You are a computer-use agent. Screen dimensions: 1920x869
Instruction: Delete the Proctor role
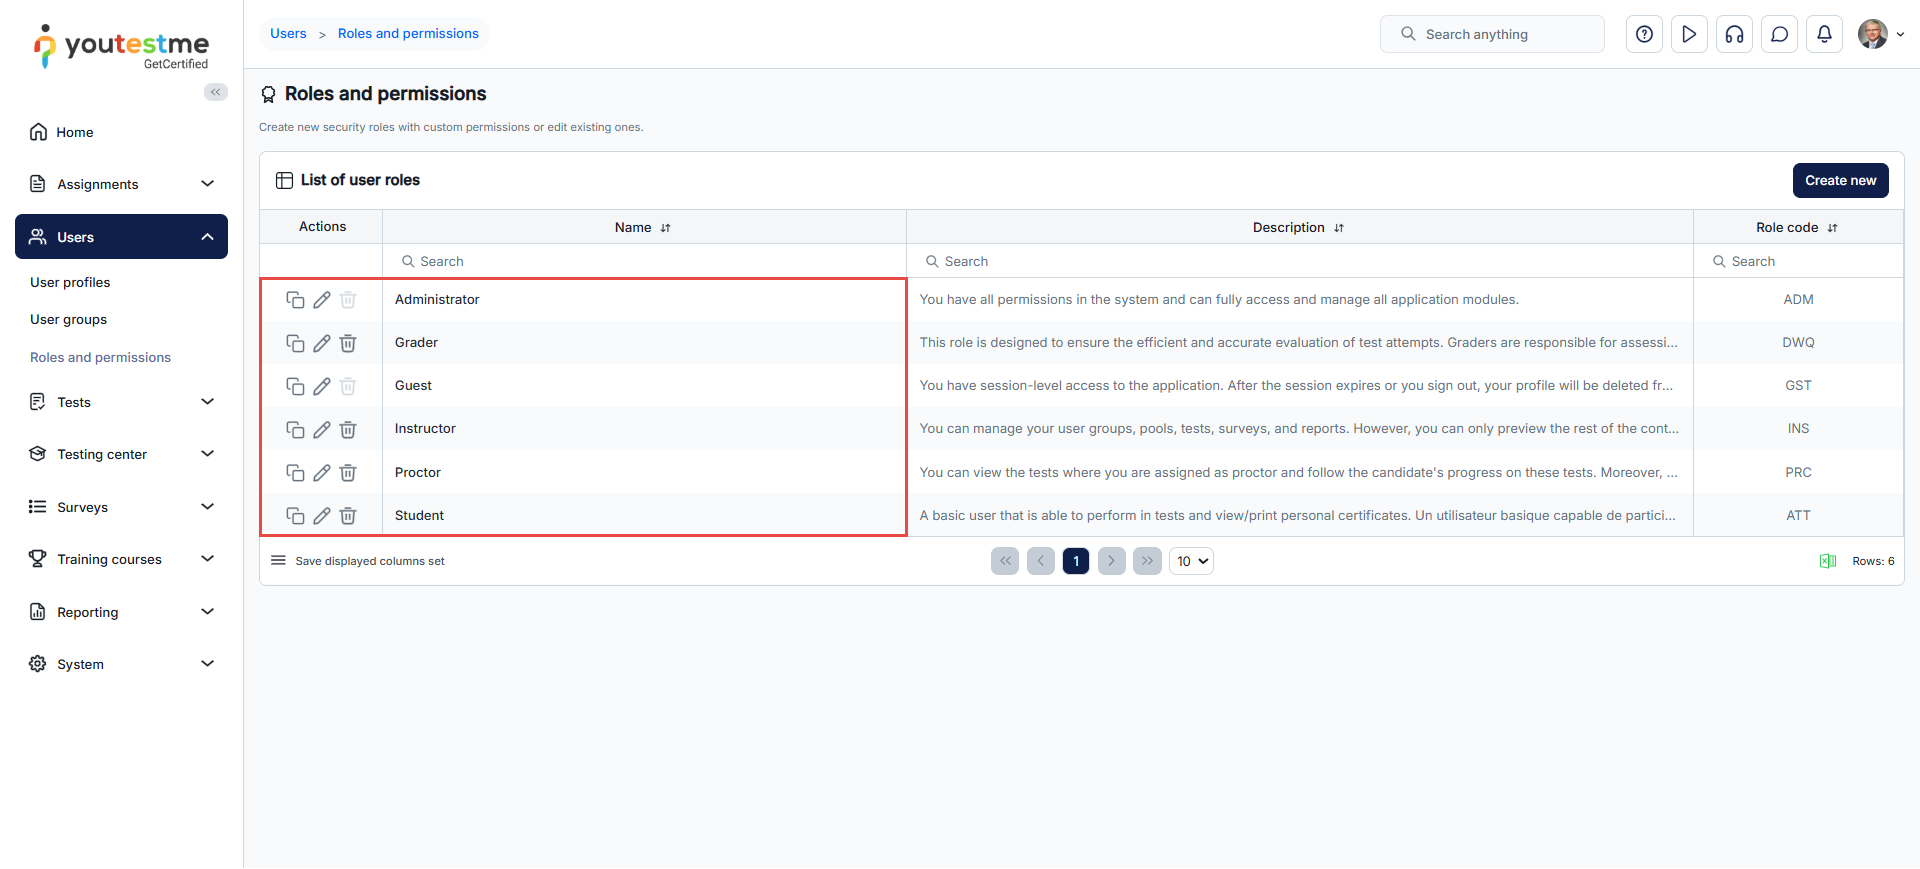coord(348,473)
